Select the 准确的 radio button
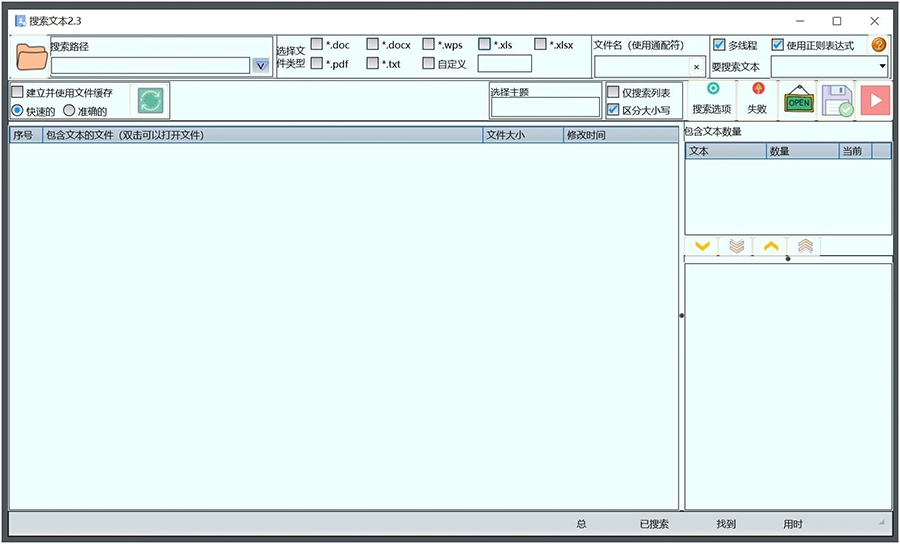This screenshot has width=900, height=544. tap(70, 111)
